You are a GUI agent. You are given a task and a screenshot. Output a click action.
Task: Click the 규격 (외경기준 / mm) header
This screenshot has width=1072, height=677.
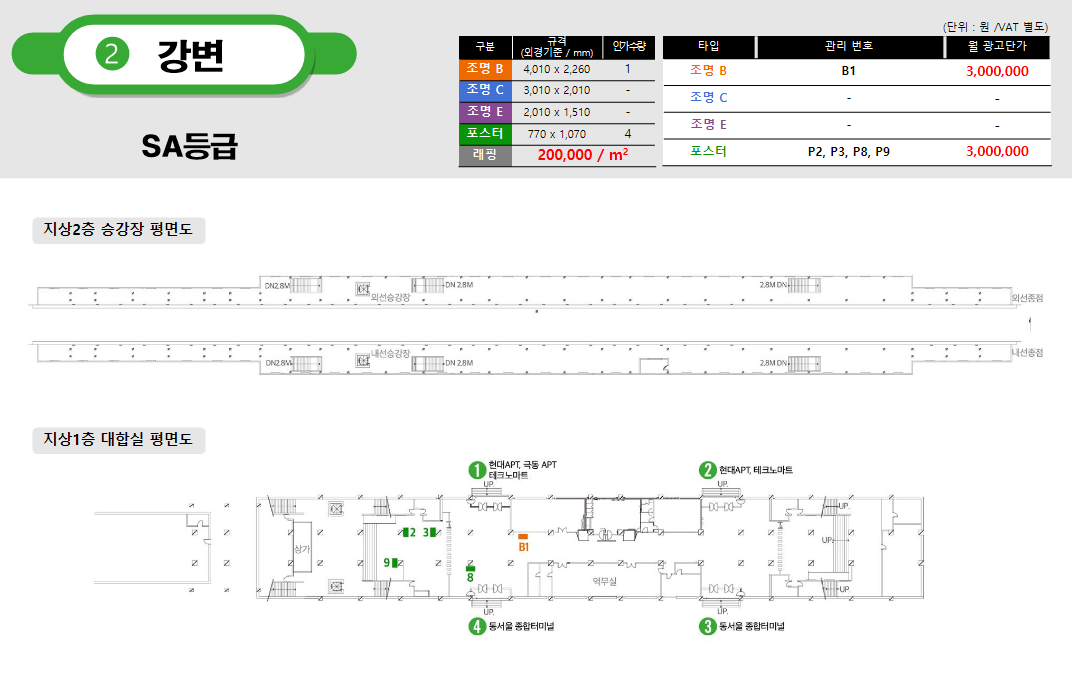coord(557,47)
